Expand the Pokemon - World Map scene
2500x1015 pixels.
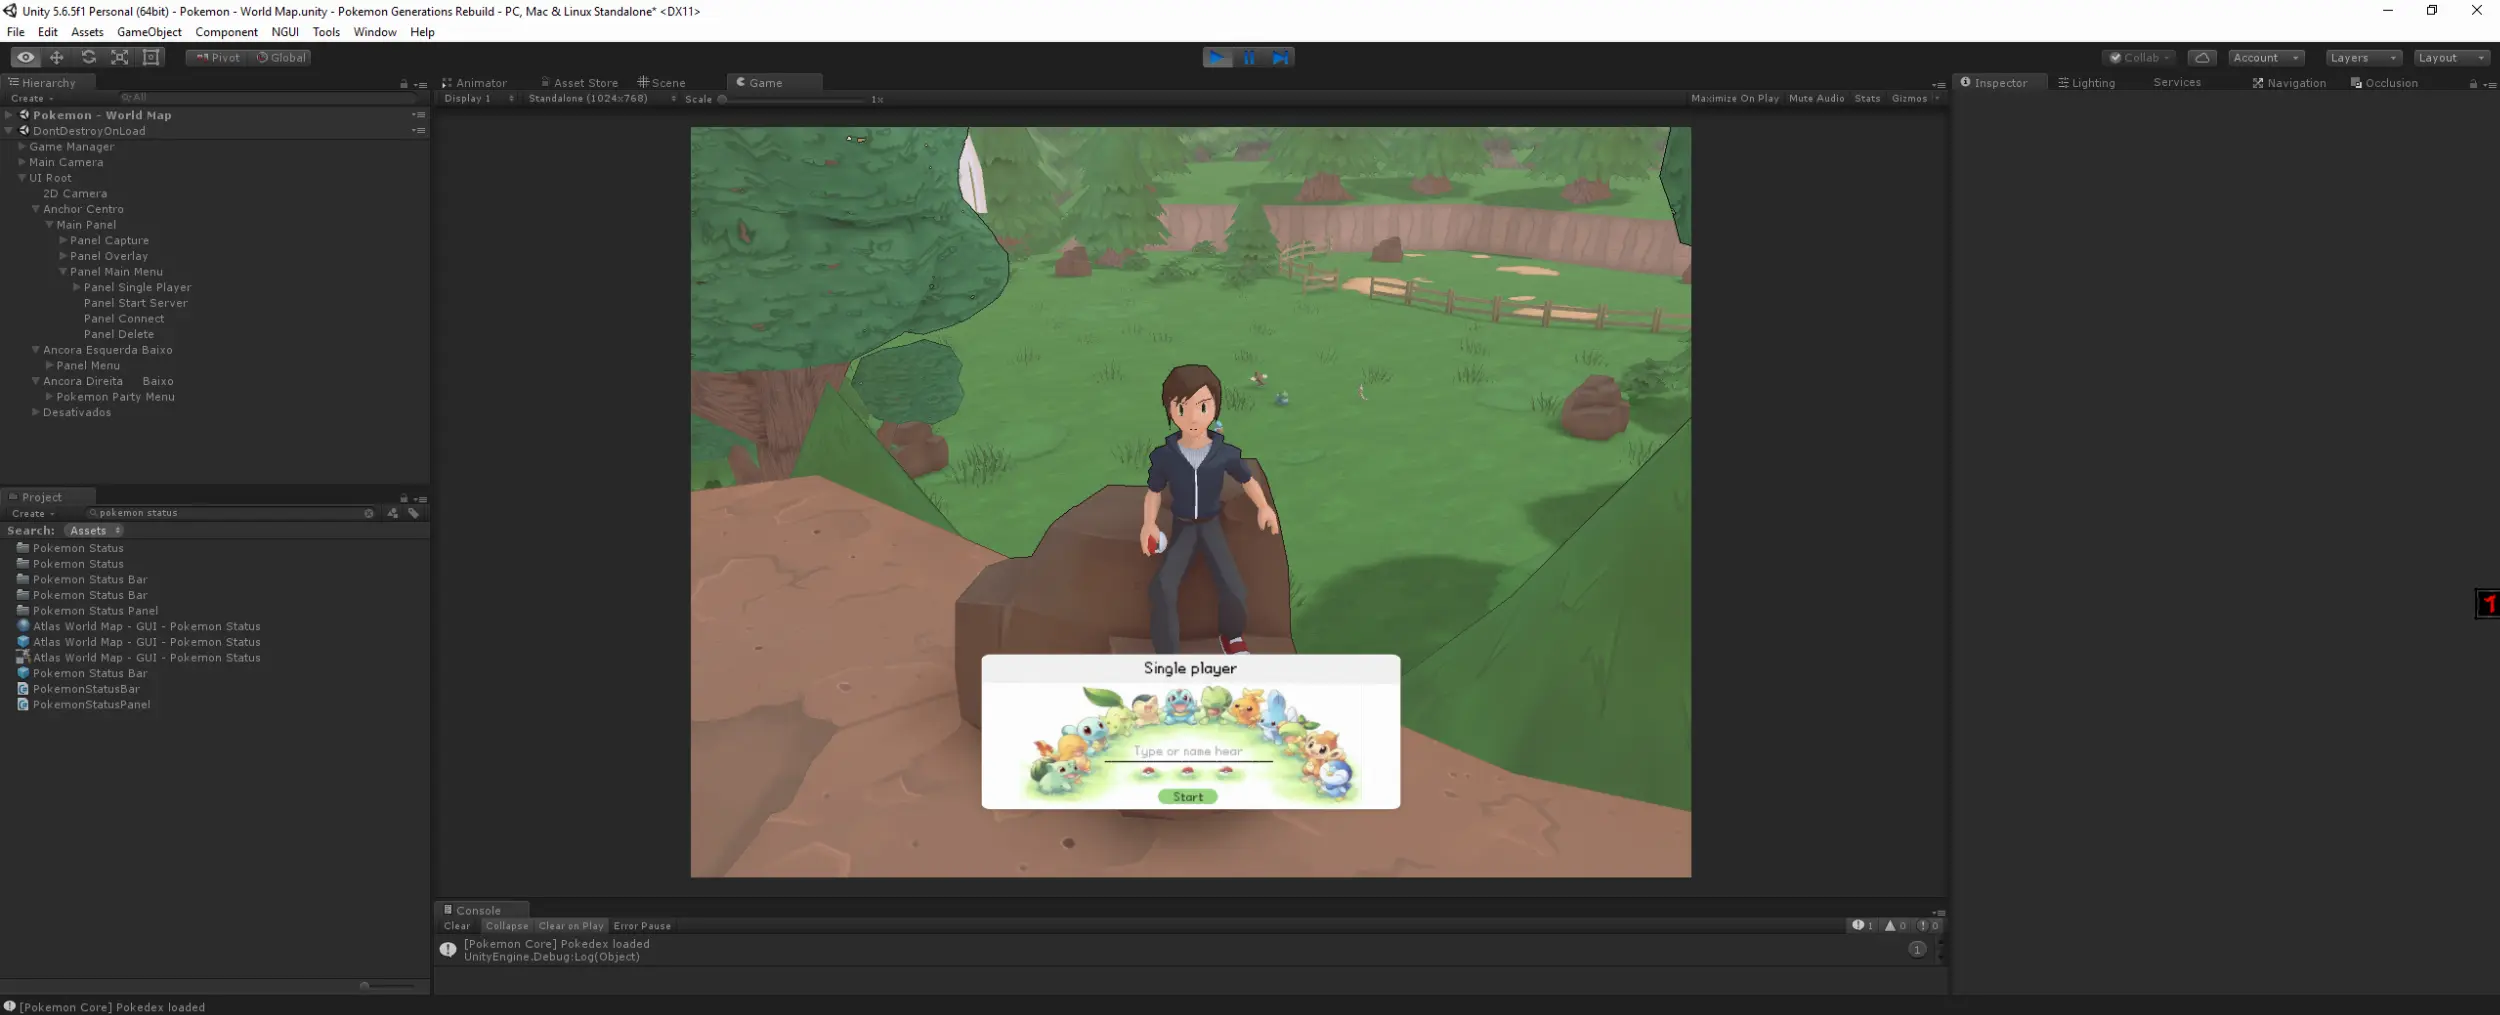[x=9, y=115]
